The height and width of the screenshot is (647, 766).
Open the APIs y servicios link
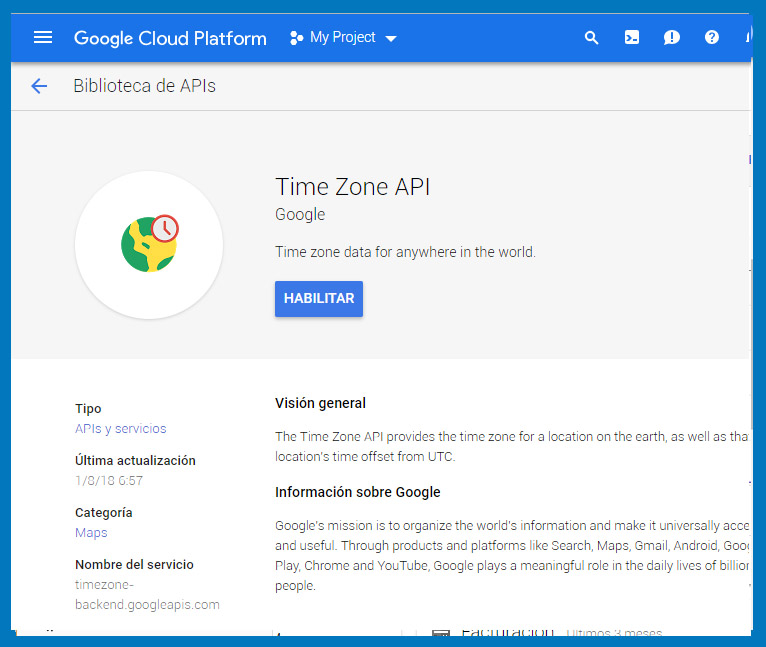click(121, 429)
